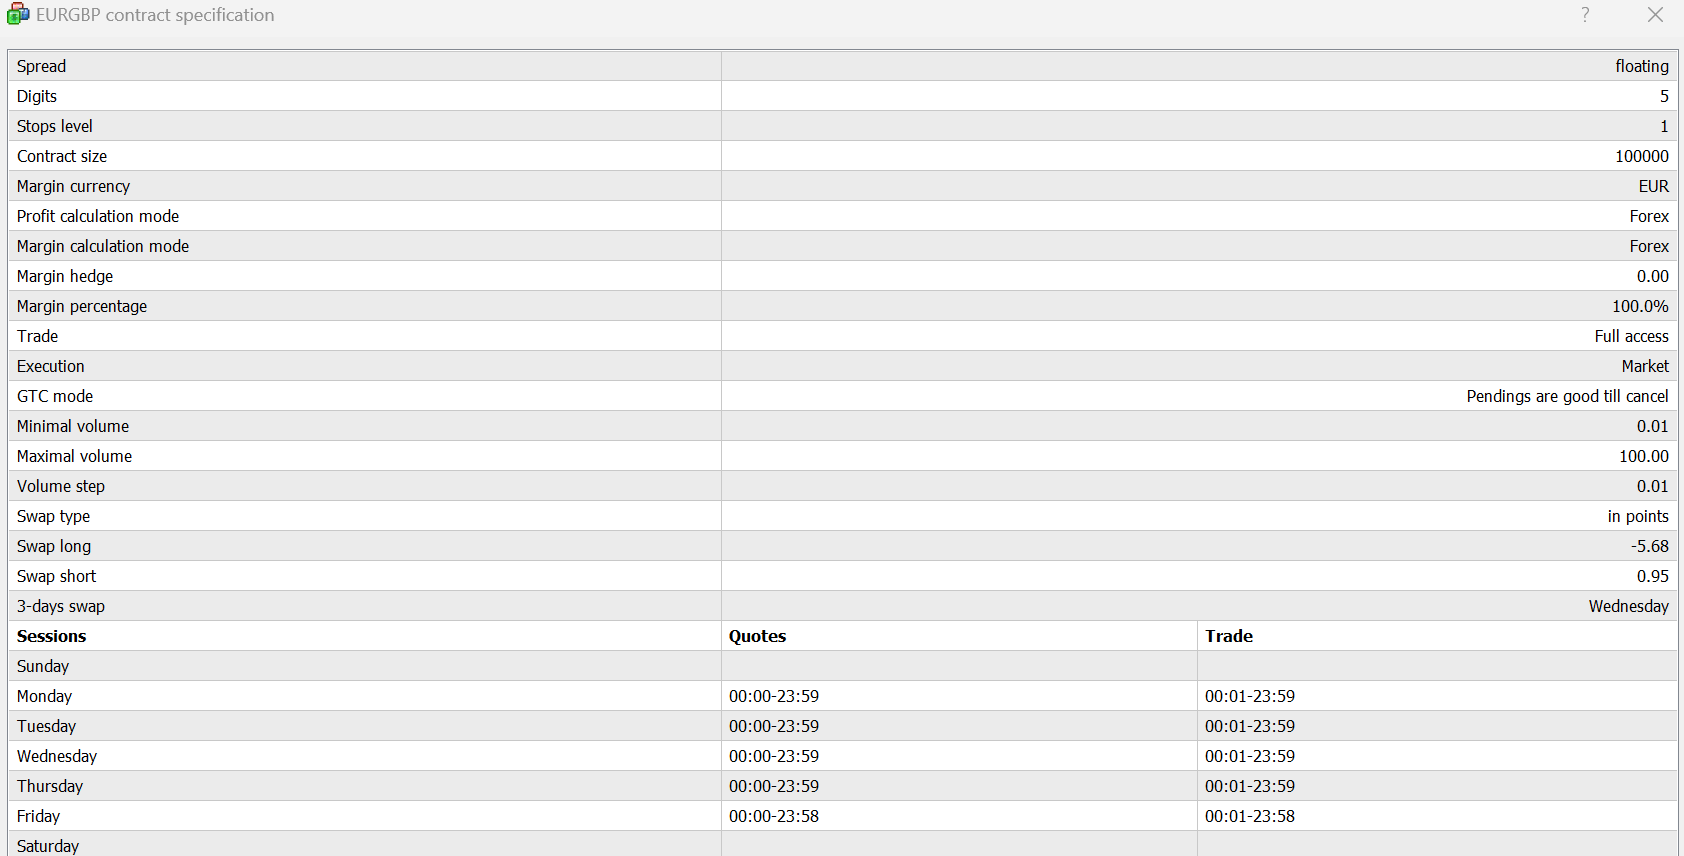Select the Margin percentage value 100.0%
Viewport: 1684px width, 856px height.
(x=1639, y=306)
